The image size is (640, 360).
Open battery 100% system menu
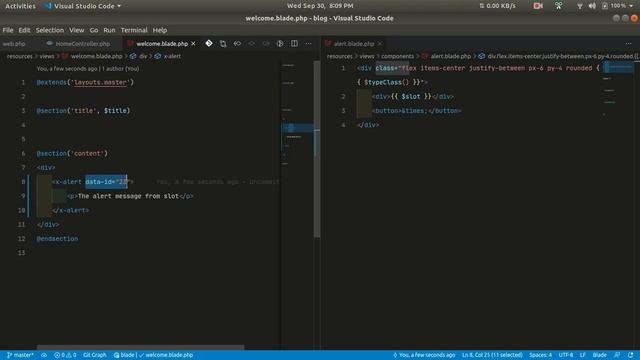point(618,6)
